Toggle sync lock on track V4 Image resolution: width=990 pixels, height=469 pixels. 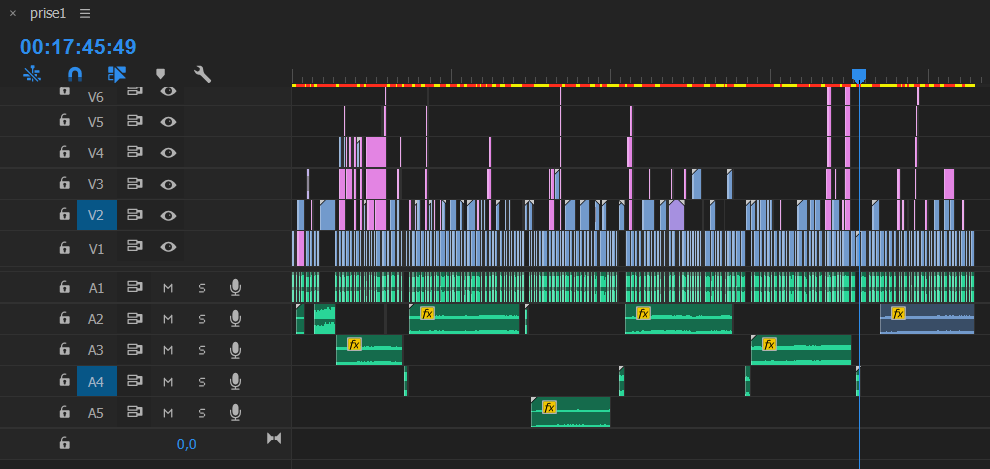[134, 151]
